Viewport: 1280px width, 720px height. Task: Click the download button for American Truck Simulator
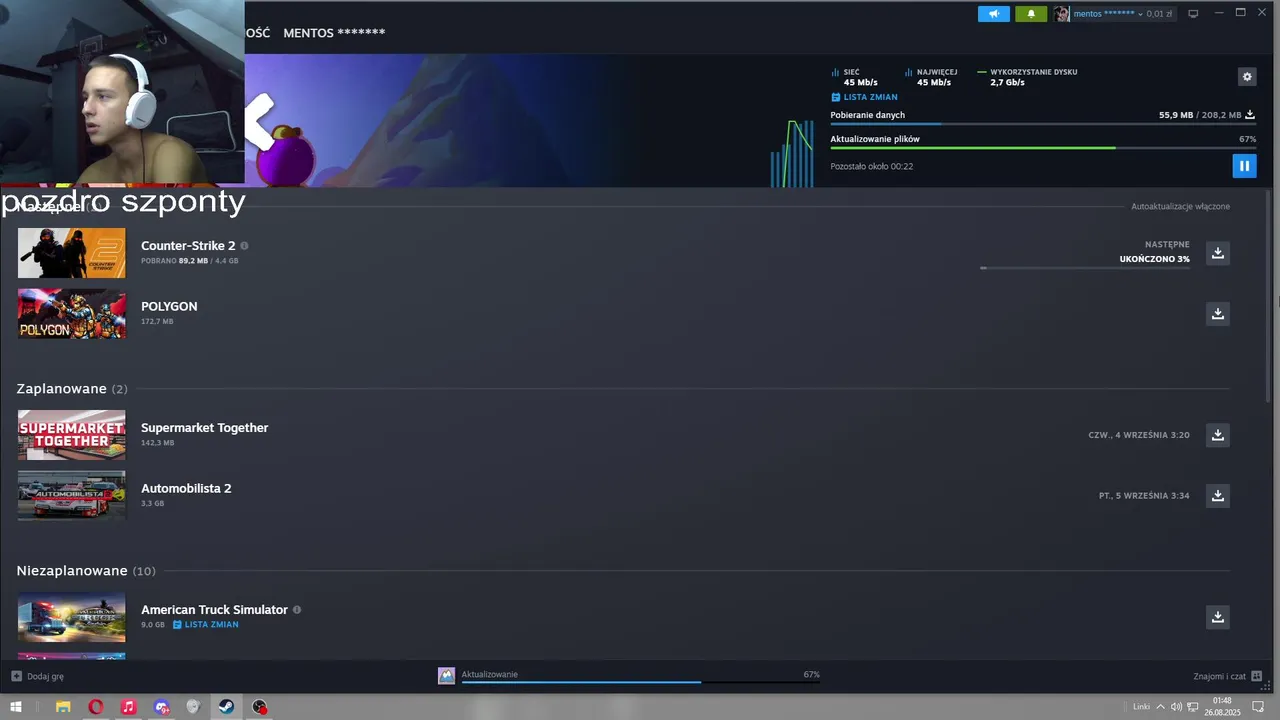(x=1217, y=617)
